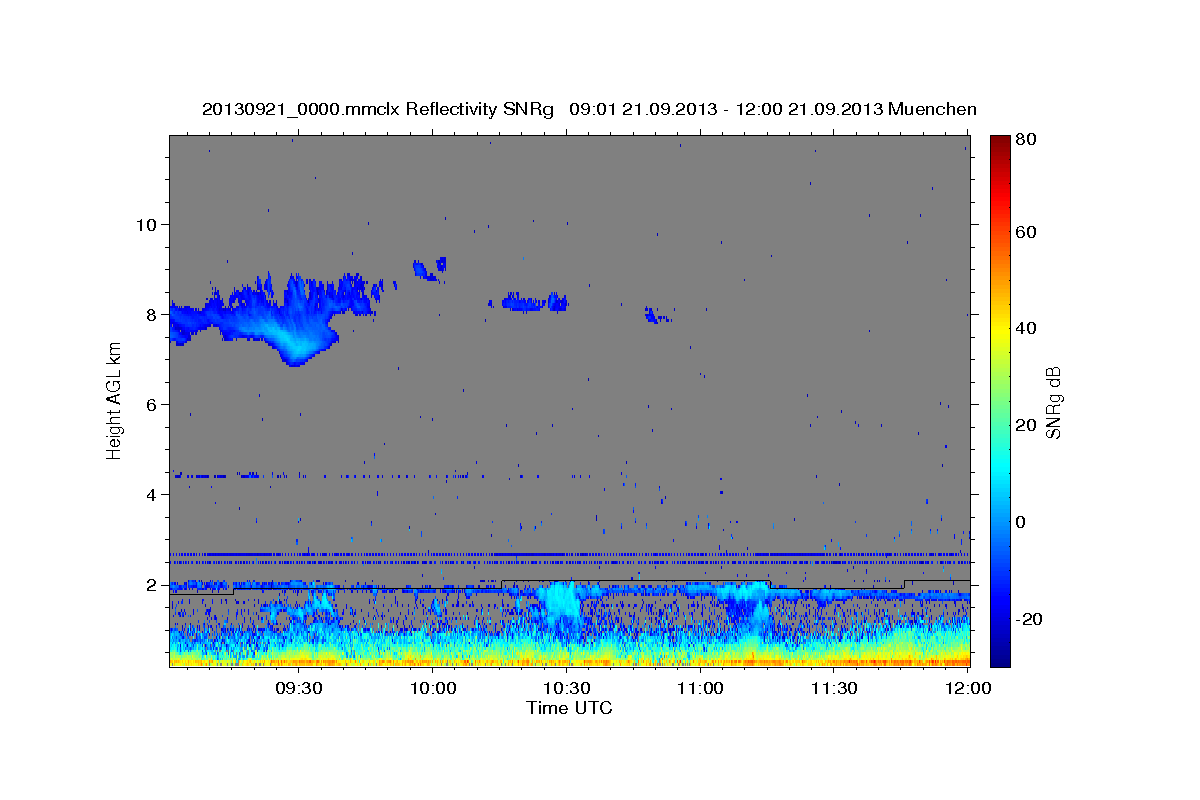Click the 11:00 time tick label
Image resolution: width=1200 pixels, height=800 pixels.
click(x=701, y=688)
